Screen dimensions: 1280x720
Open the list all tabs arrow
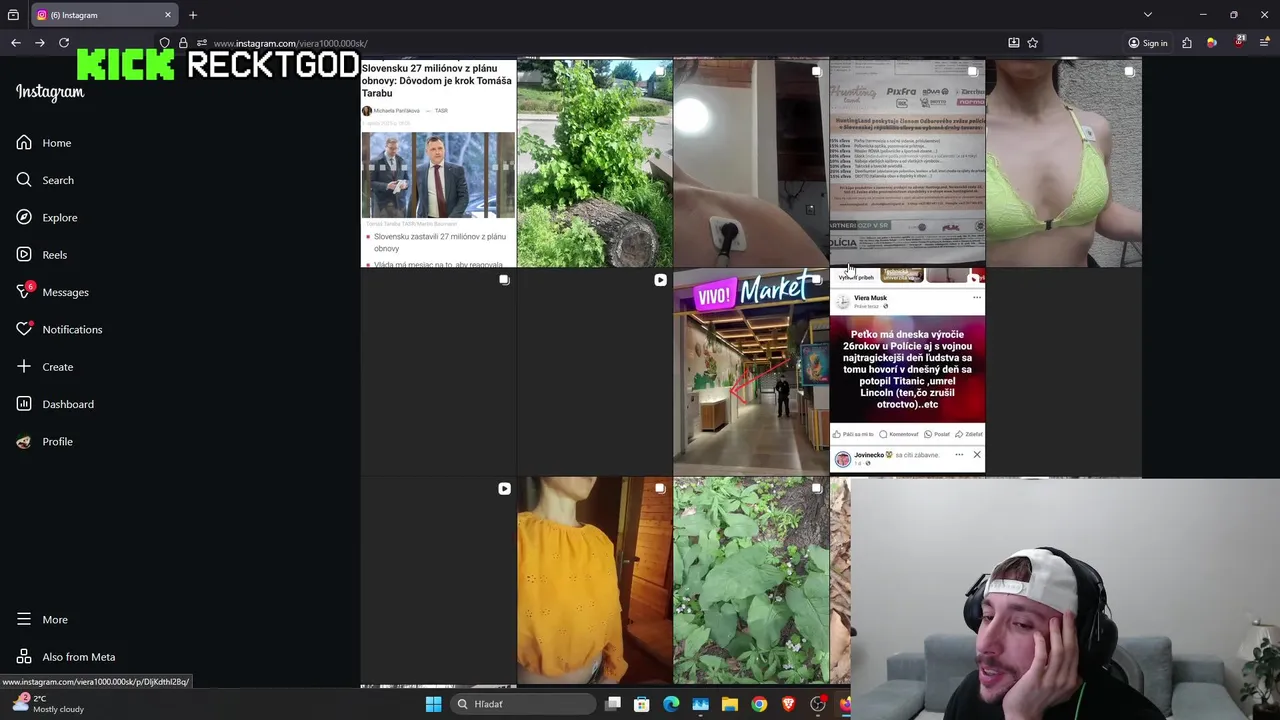(x=1148, y=15)
